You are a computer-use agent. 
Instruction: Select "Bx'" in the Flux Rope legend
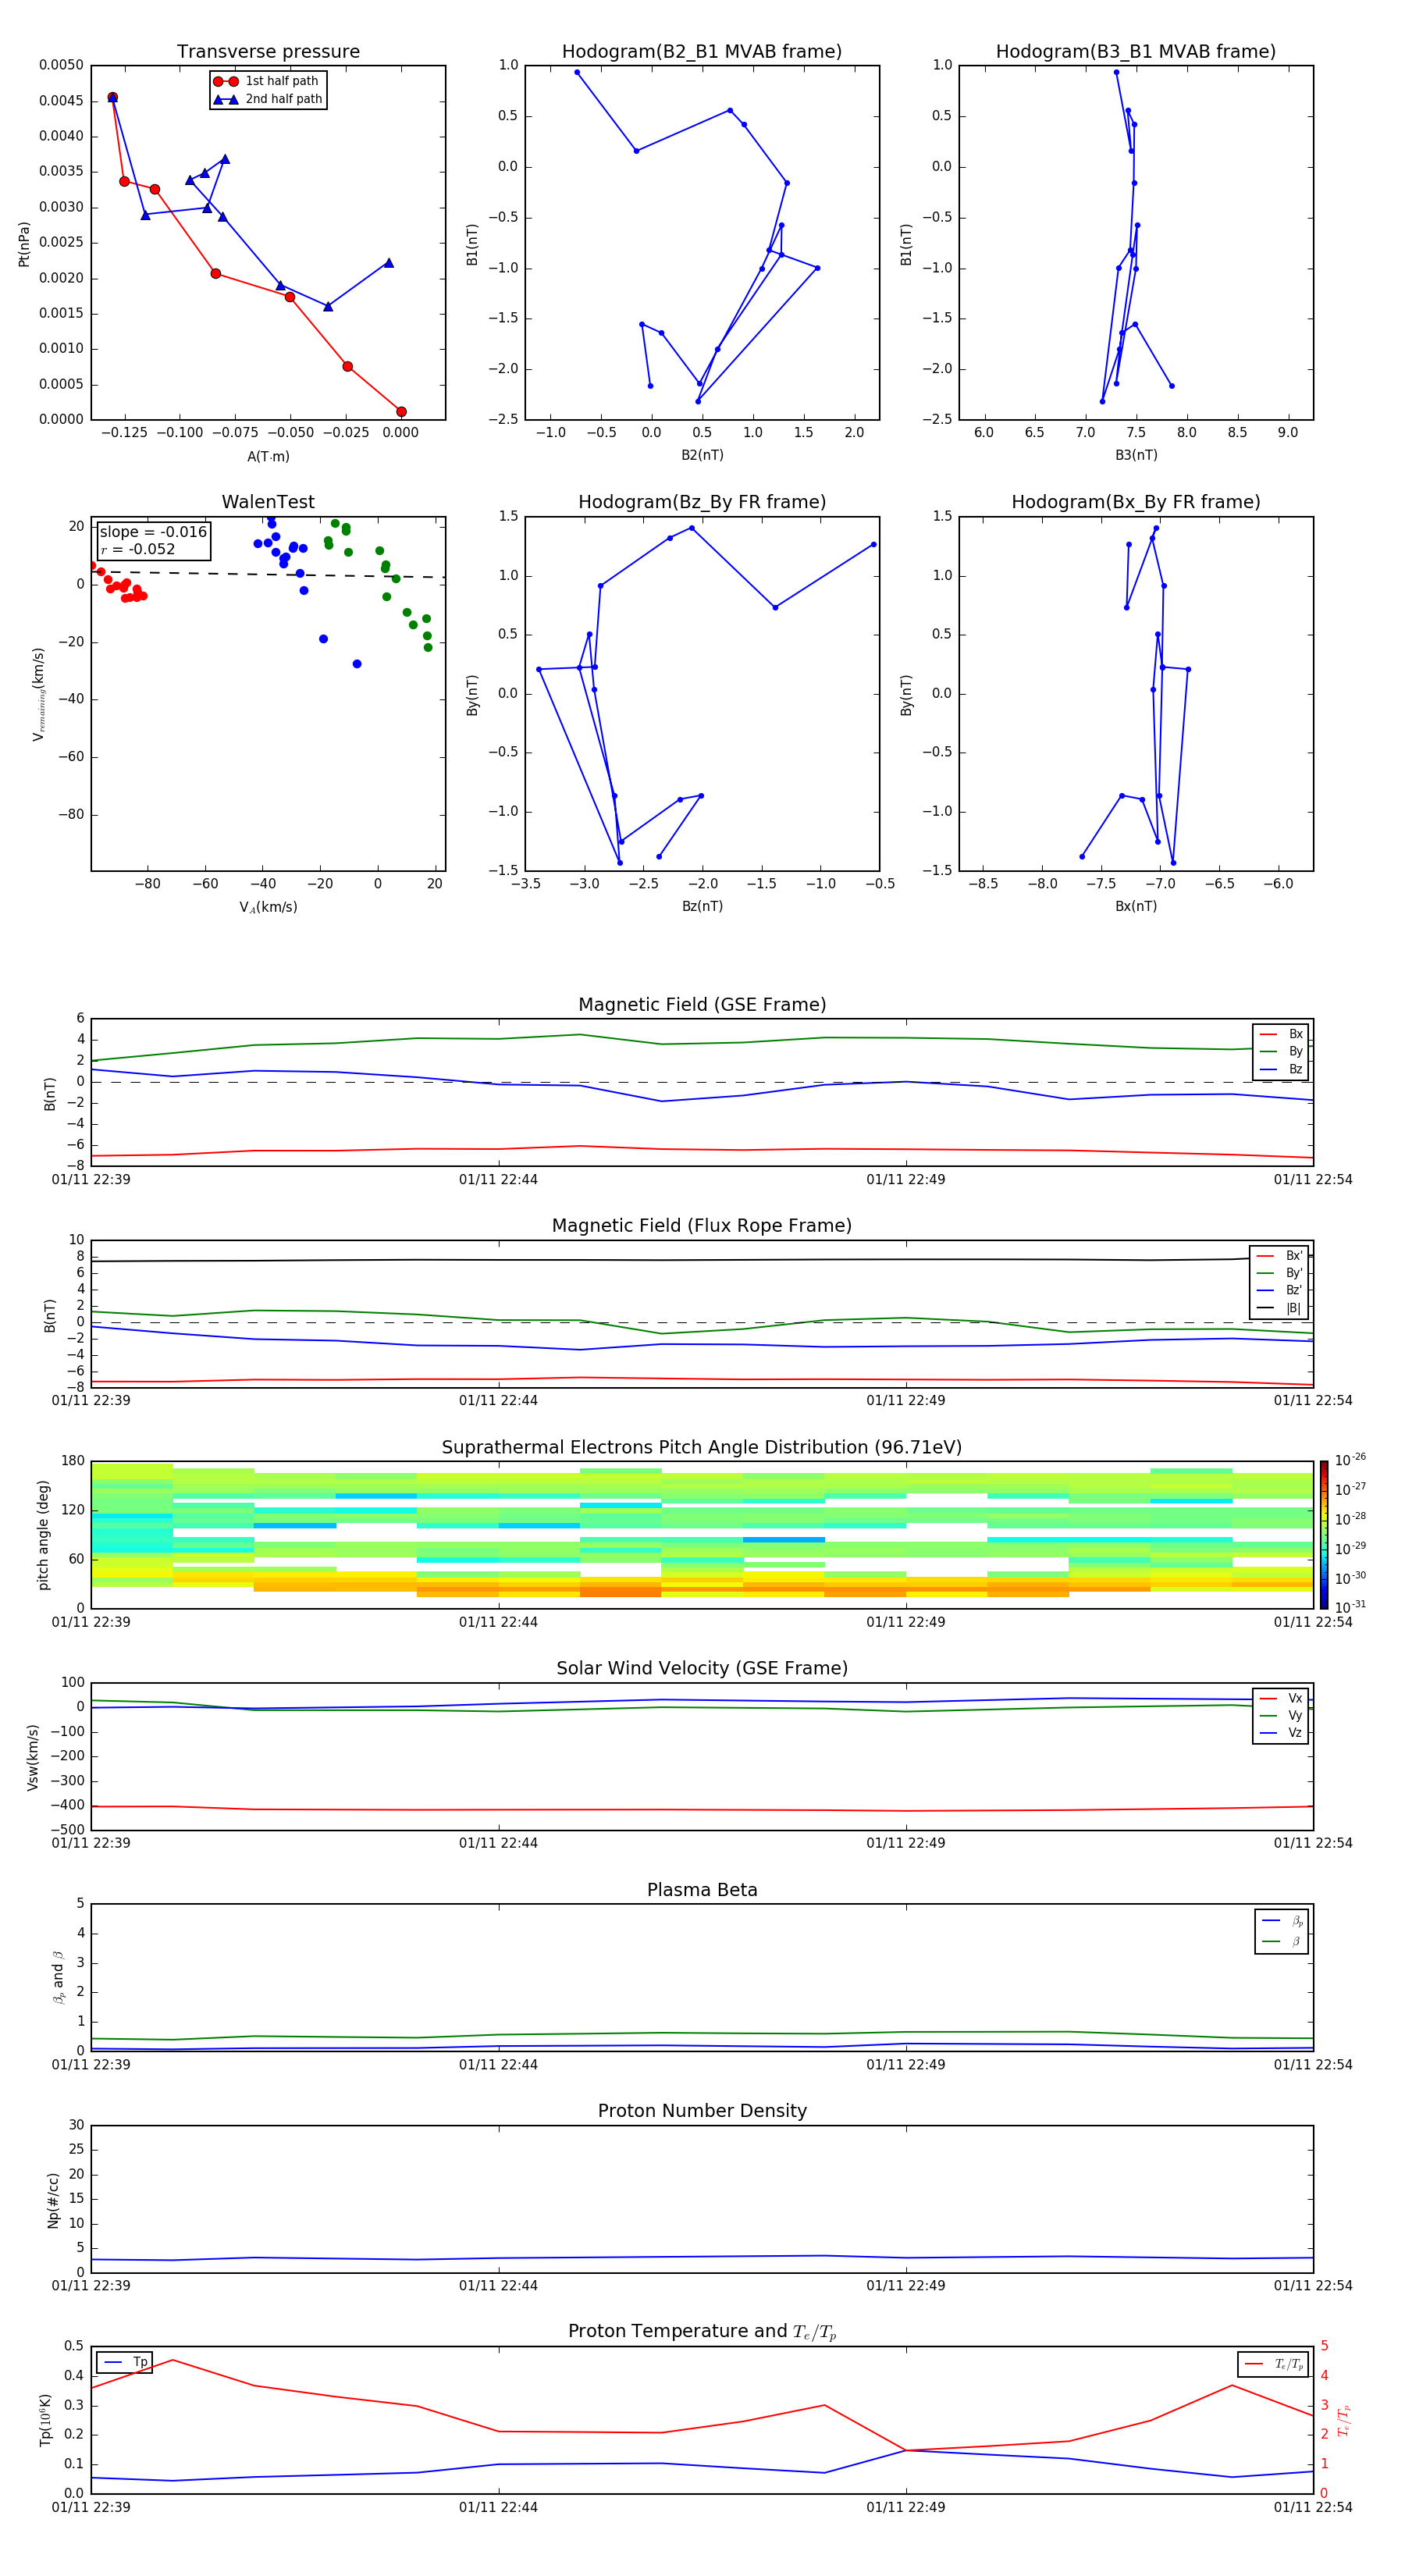tap(1280, 1256)
